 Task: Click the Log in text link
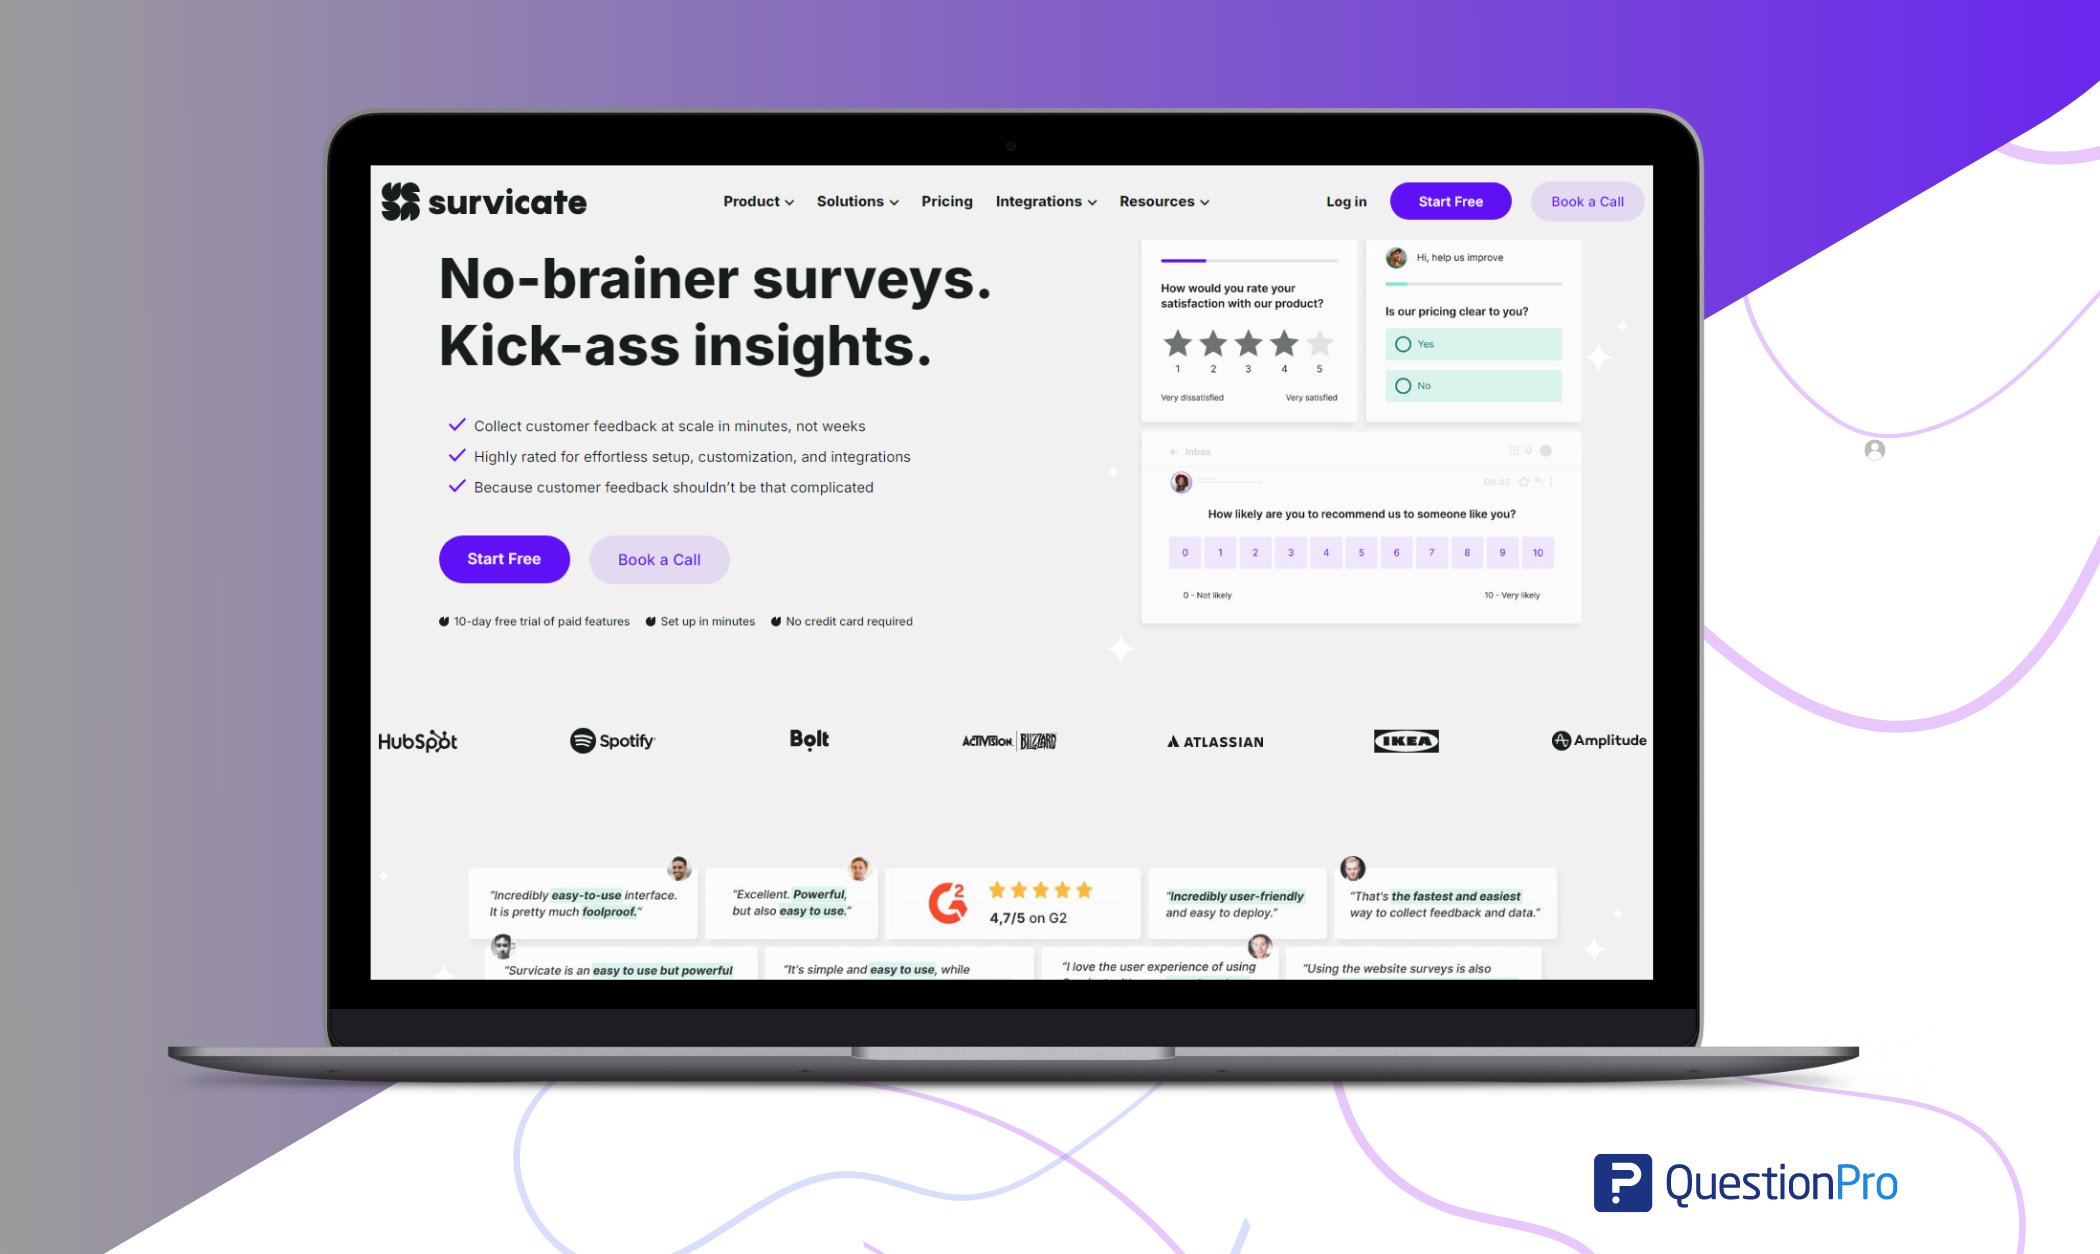[1346, 200]
